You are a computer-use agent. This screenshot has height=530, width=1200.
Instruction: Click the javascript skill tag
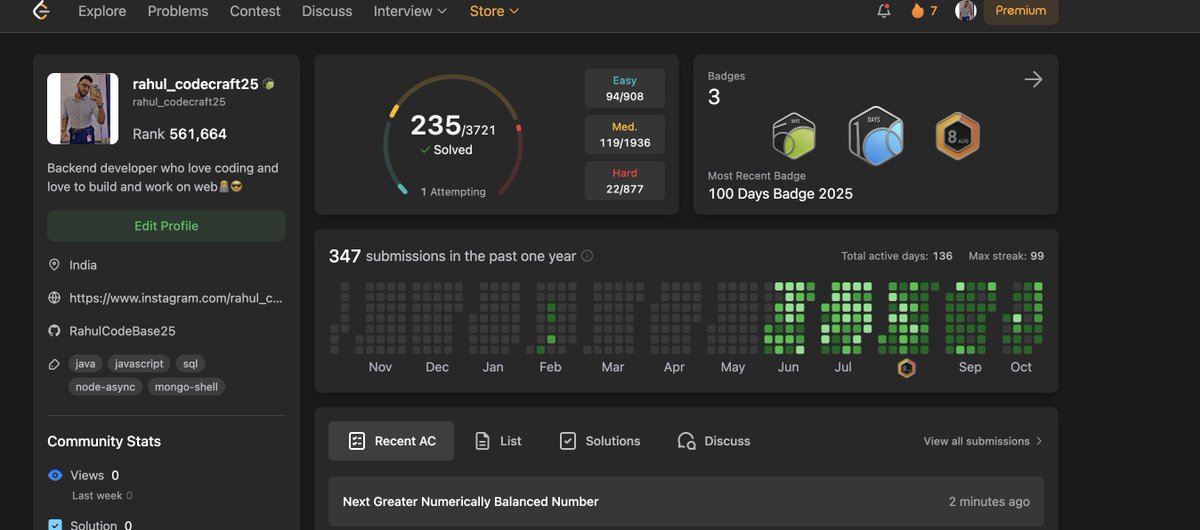138,364
